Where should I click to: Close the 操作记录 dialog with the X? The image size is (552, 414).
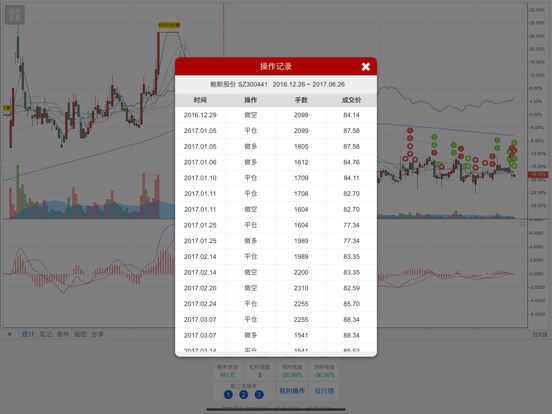pos(366,67)
